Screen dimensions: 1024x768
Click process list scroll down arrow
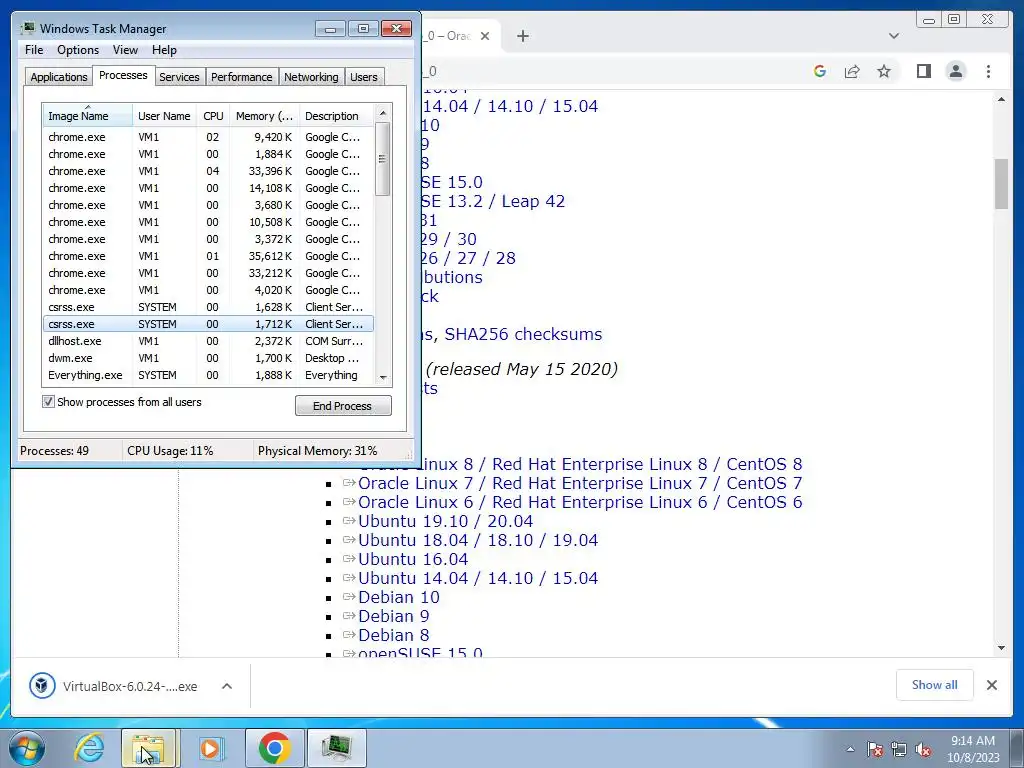[x=383, y=377]
